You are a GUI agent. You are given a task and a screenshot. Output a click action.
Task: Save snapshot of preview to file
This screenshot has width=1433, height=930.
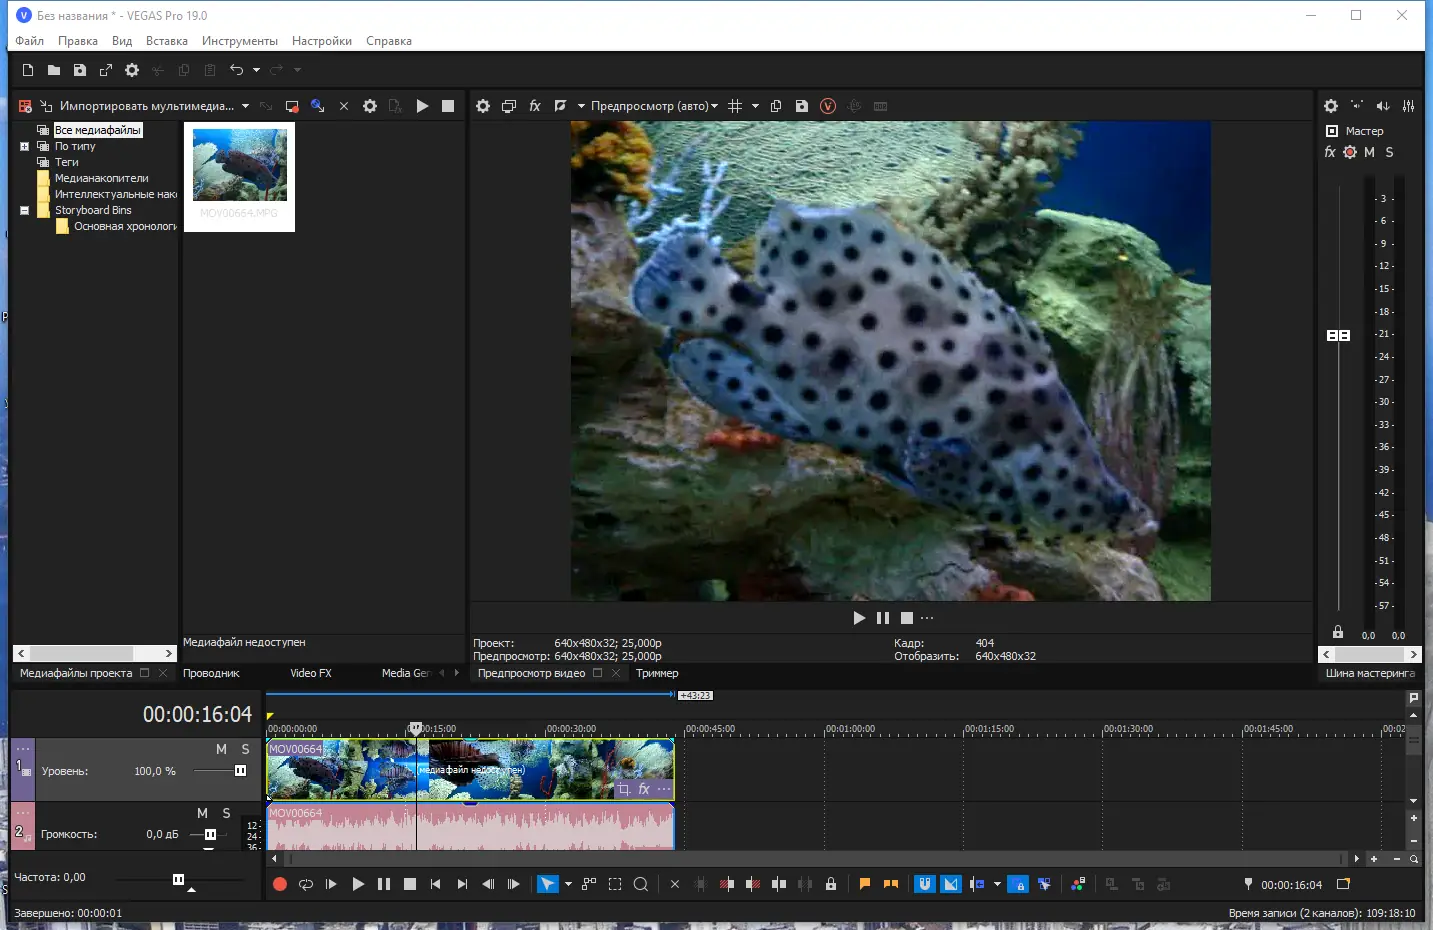click(801, 106)
